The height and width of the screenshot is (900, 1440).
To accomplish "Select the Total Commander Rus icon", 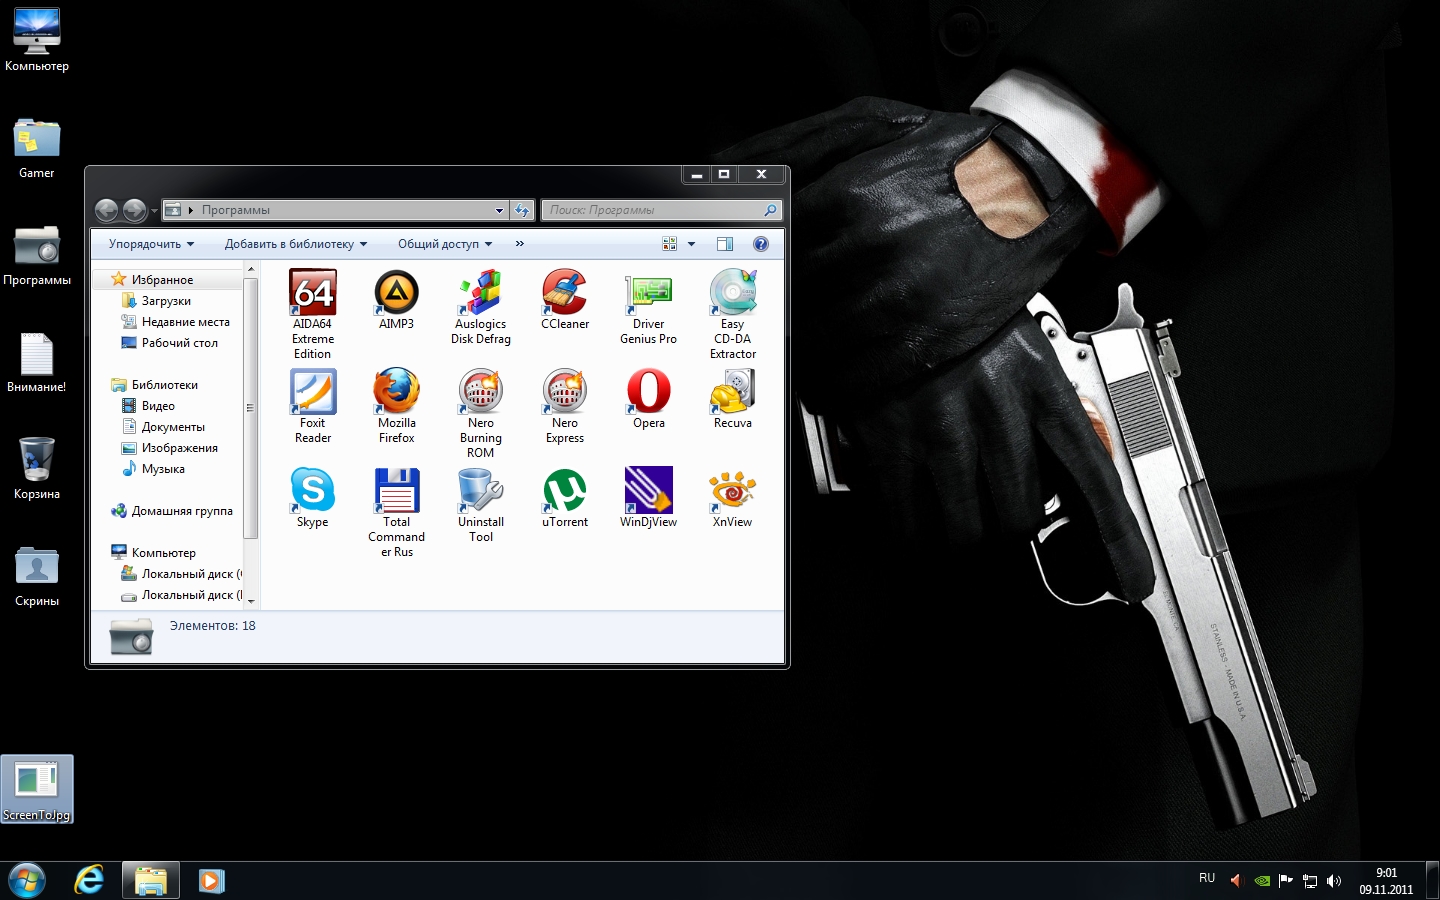I will click(x=397, y=512).
